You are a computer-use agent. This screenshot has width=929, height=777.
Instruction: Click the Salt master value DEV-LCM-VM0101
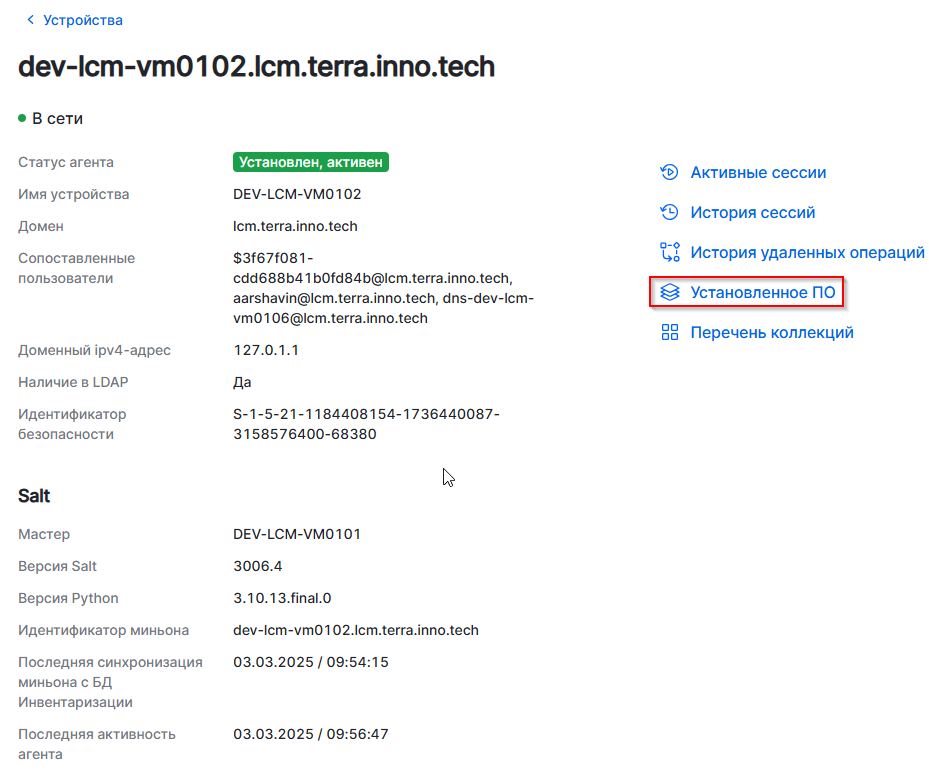point(297,534)
